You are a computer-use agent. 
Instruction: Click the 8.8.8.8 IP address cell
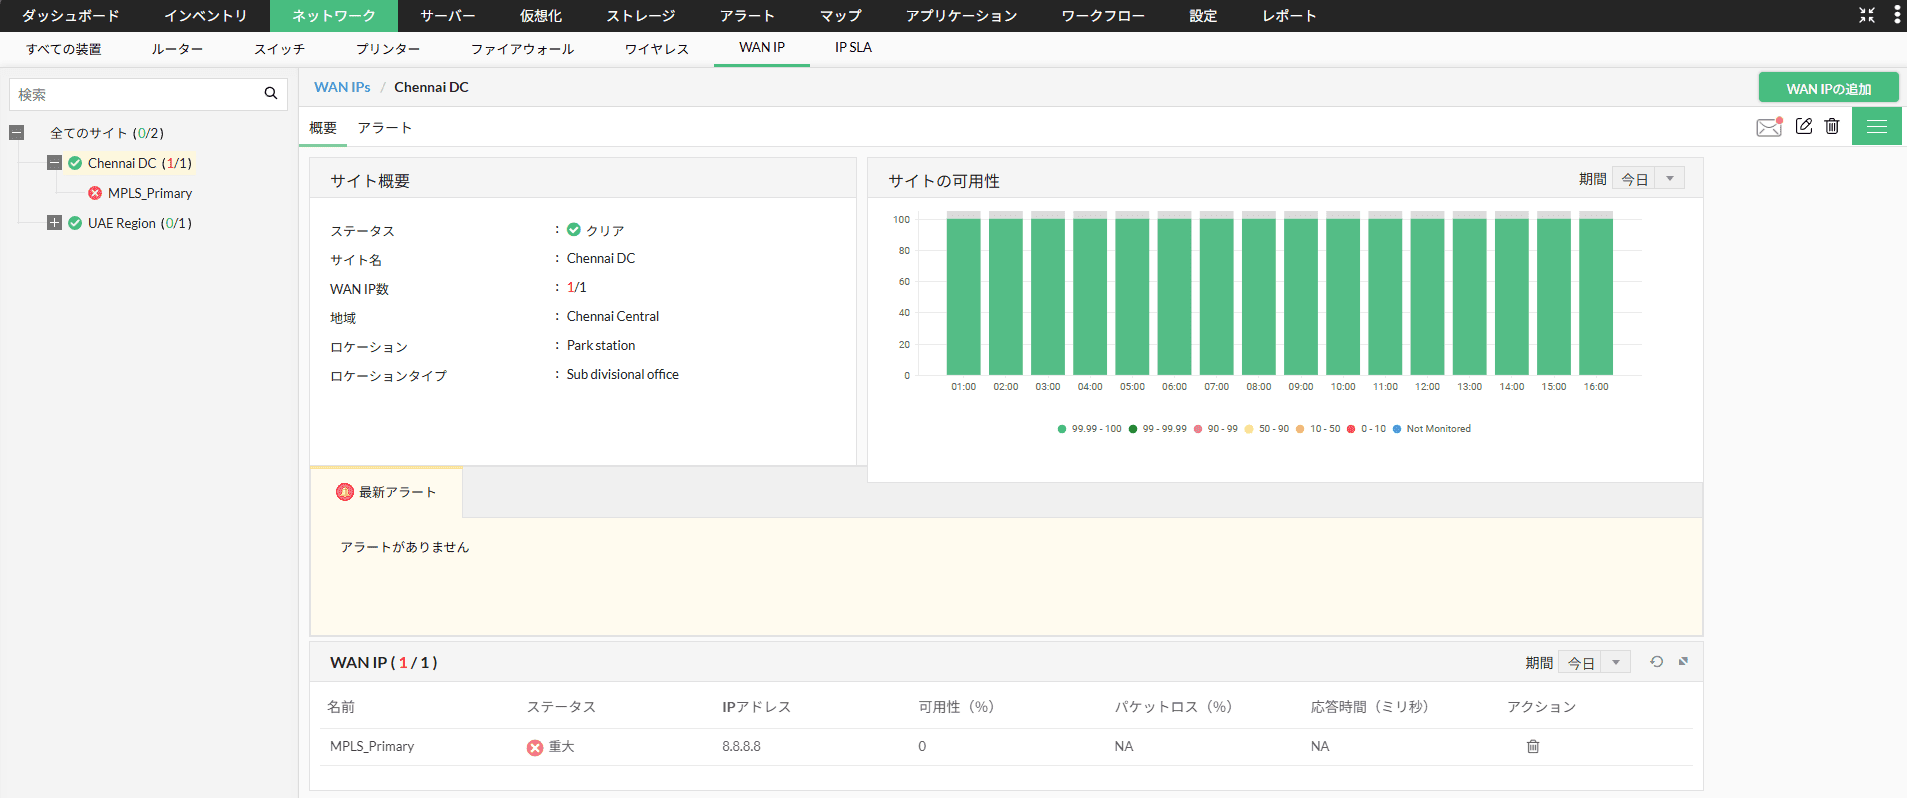coord(741,746)
